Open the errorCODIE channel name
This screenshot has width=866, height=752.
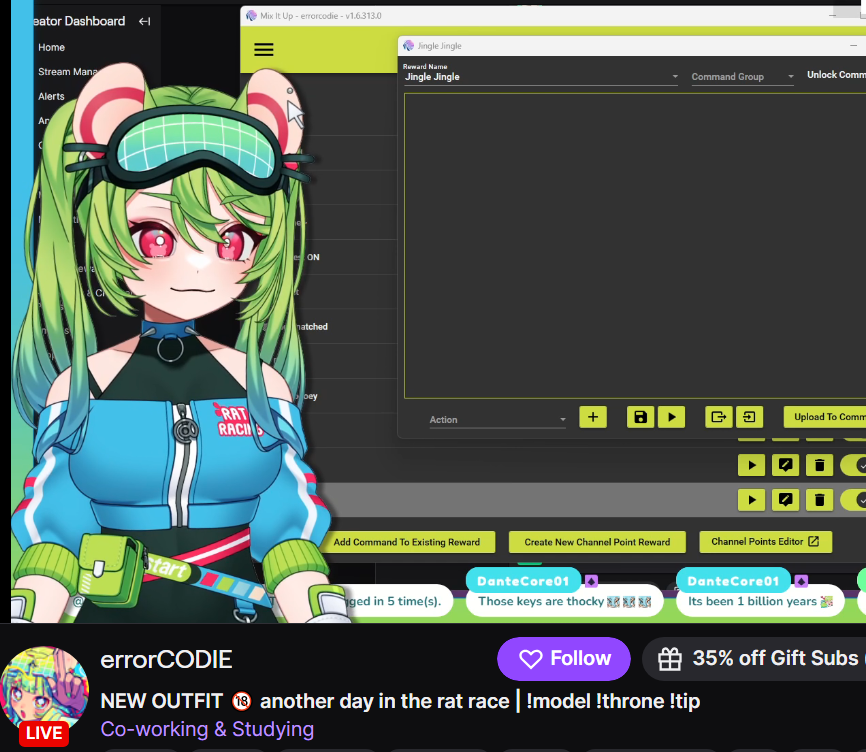click(166, 660)
